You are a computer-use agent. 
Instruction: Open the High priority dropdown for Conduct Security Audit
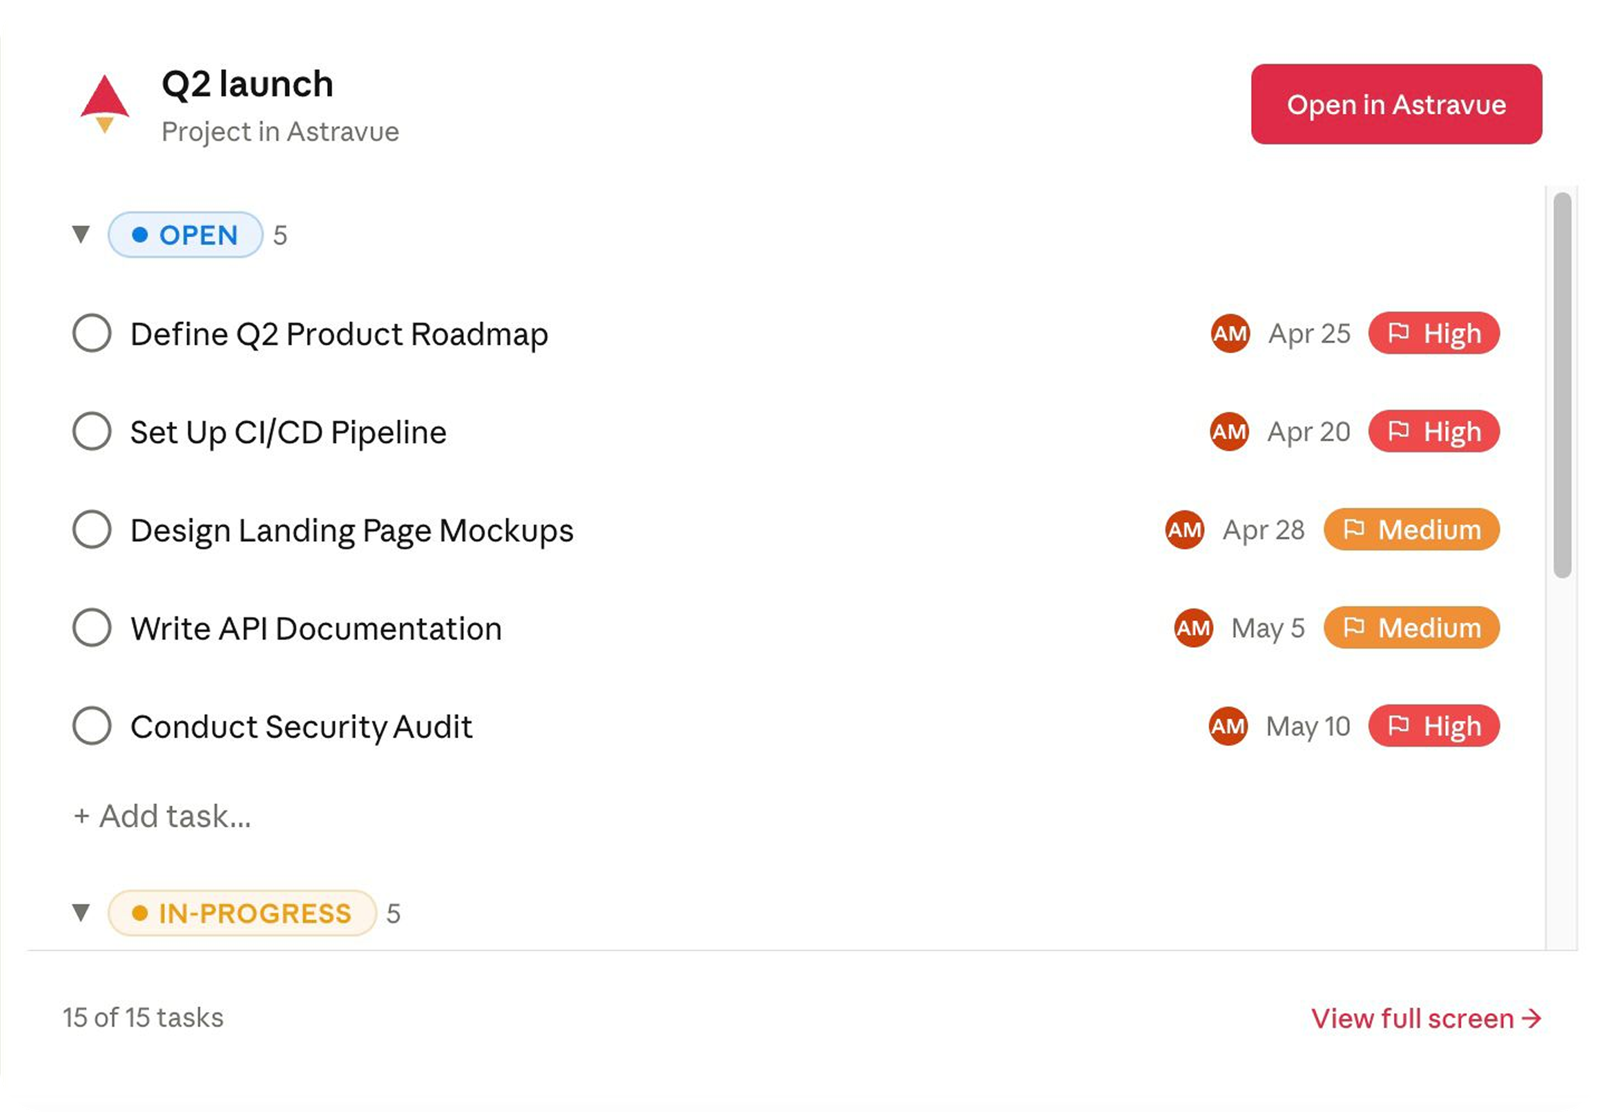[x=1434, y=726]
